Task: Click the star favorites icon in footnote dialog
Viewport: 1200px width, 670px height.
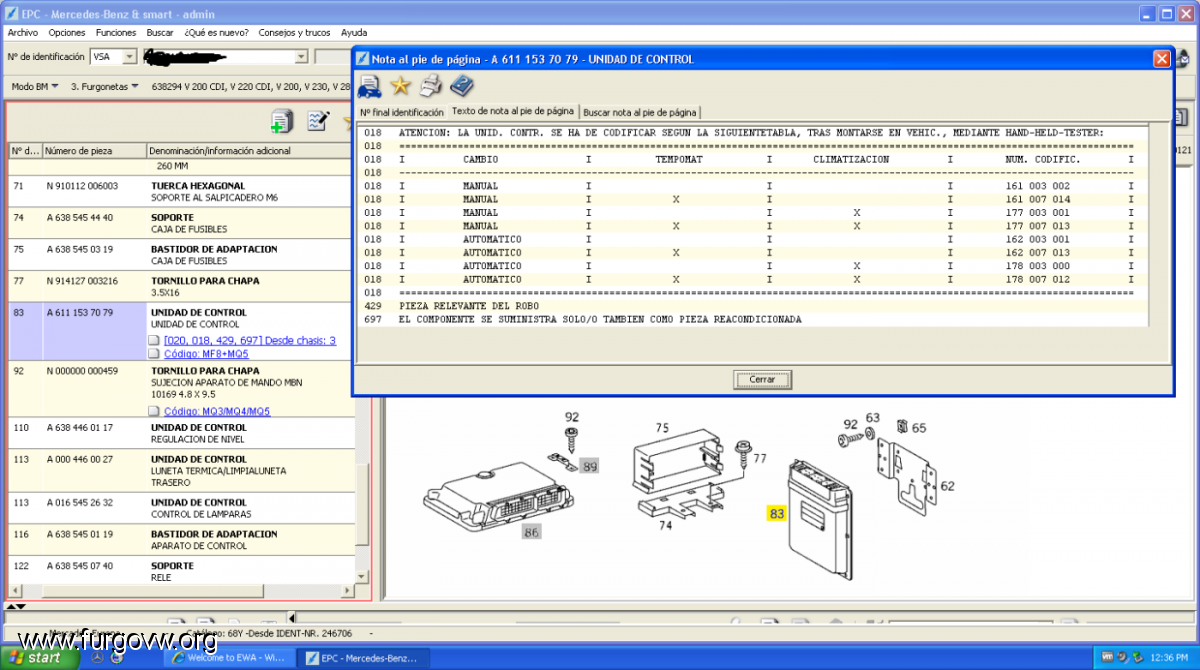Action: 400,85
